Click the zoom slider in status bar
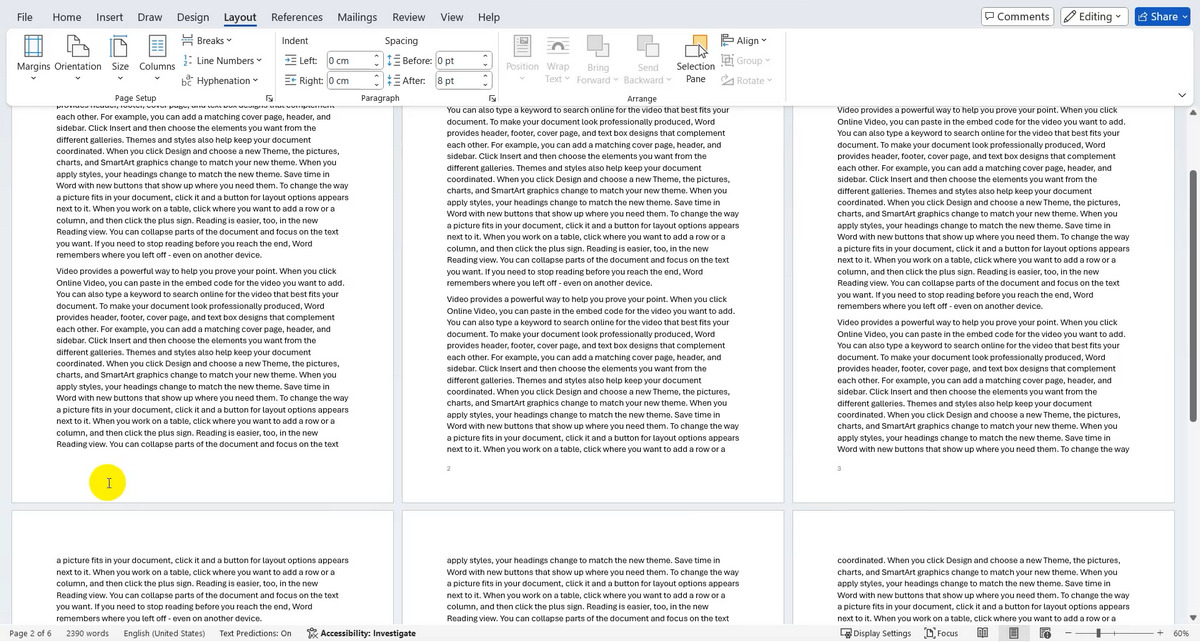This screenshot has width=1200, height=642. click(1098, 633)
